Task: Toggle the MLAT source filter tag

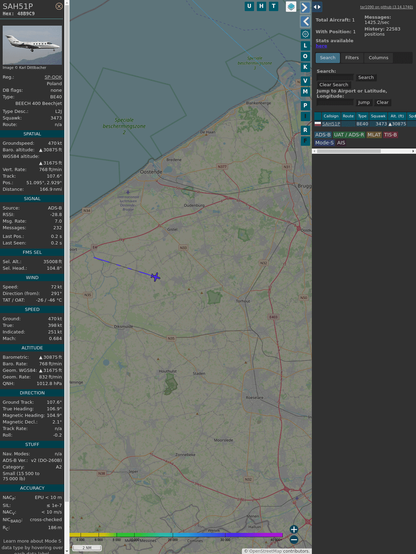Action: click(374, 135)
